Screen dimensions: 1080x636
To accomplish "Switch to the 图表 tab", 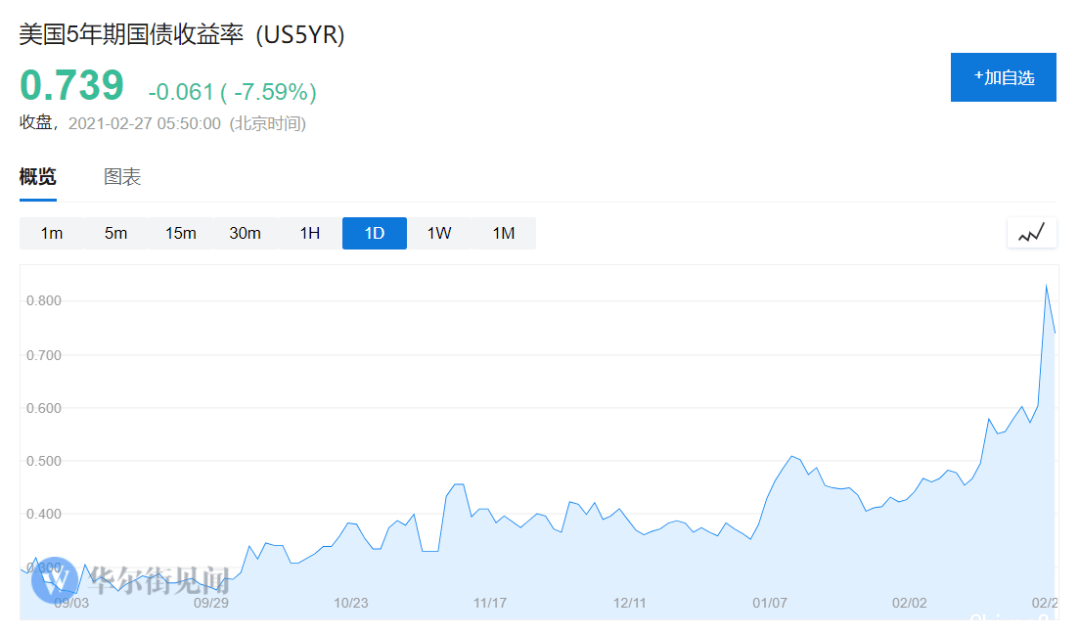I will [122, 177].
